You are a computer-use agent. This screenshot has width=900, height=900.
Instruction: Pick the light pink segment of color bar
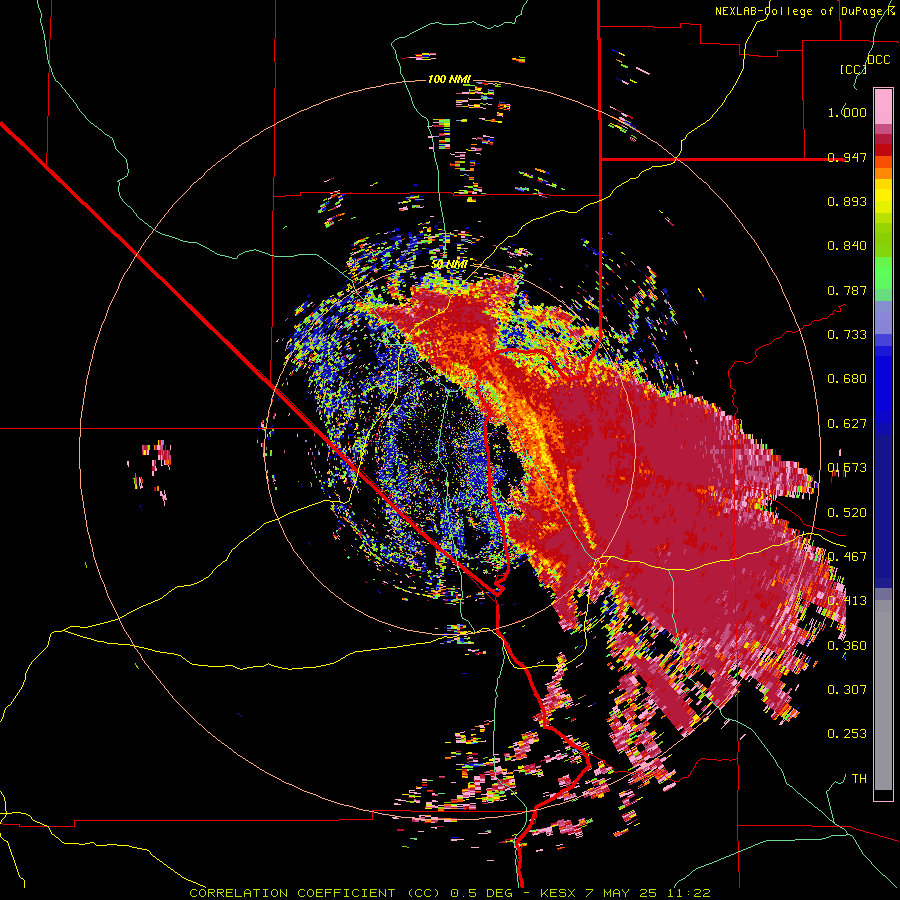[883, 107]
